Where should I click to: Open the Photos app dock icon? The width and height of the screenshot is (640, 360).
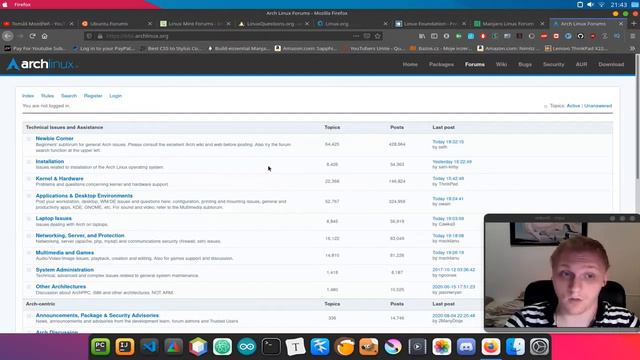click(442, 347)
